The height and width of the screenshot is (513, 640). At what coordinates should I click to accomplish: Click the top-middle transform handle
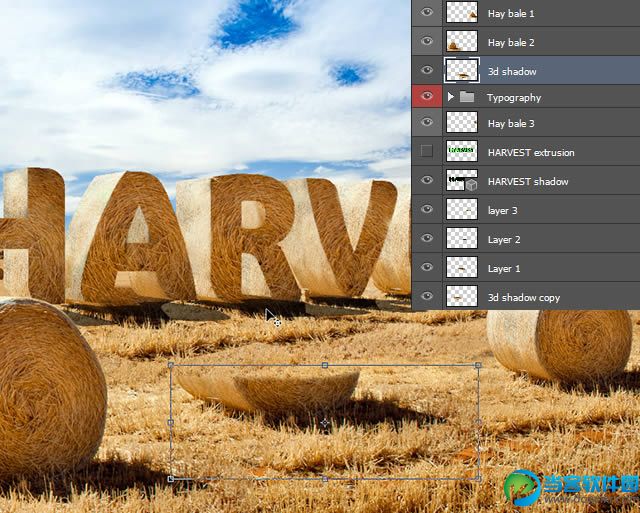[x=324, y=365]
